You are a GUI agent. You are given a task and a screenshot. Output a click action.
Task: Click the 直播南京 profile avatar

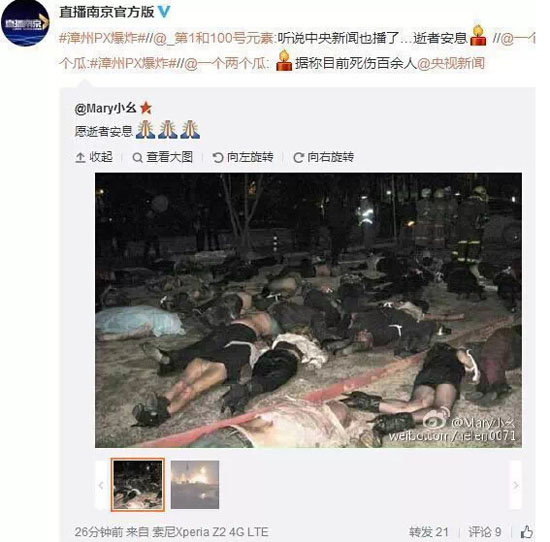click(25, 23)
